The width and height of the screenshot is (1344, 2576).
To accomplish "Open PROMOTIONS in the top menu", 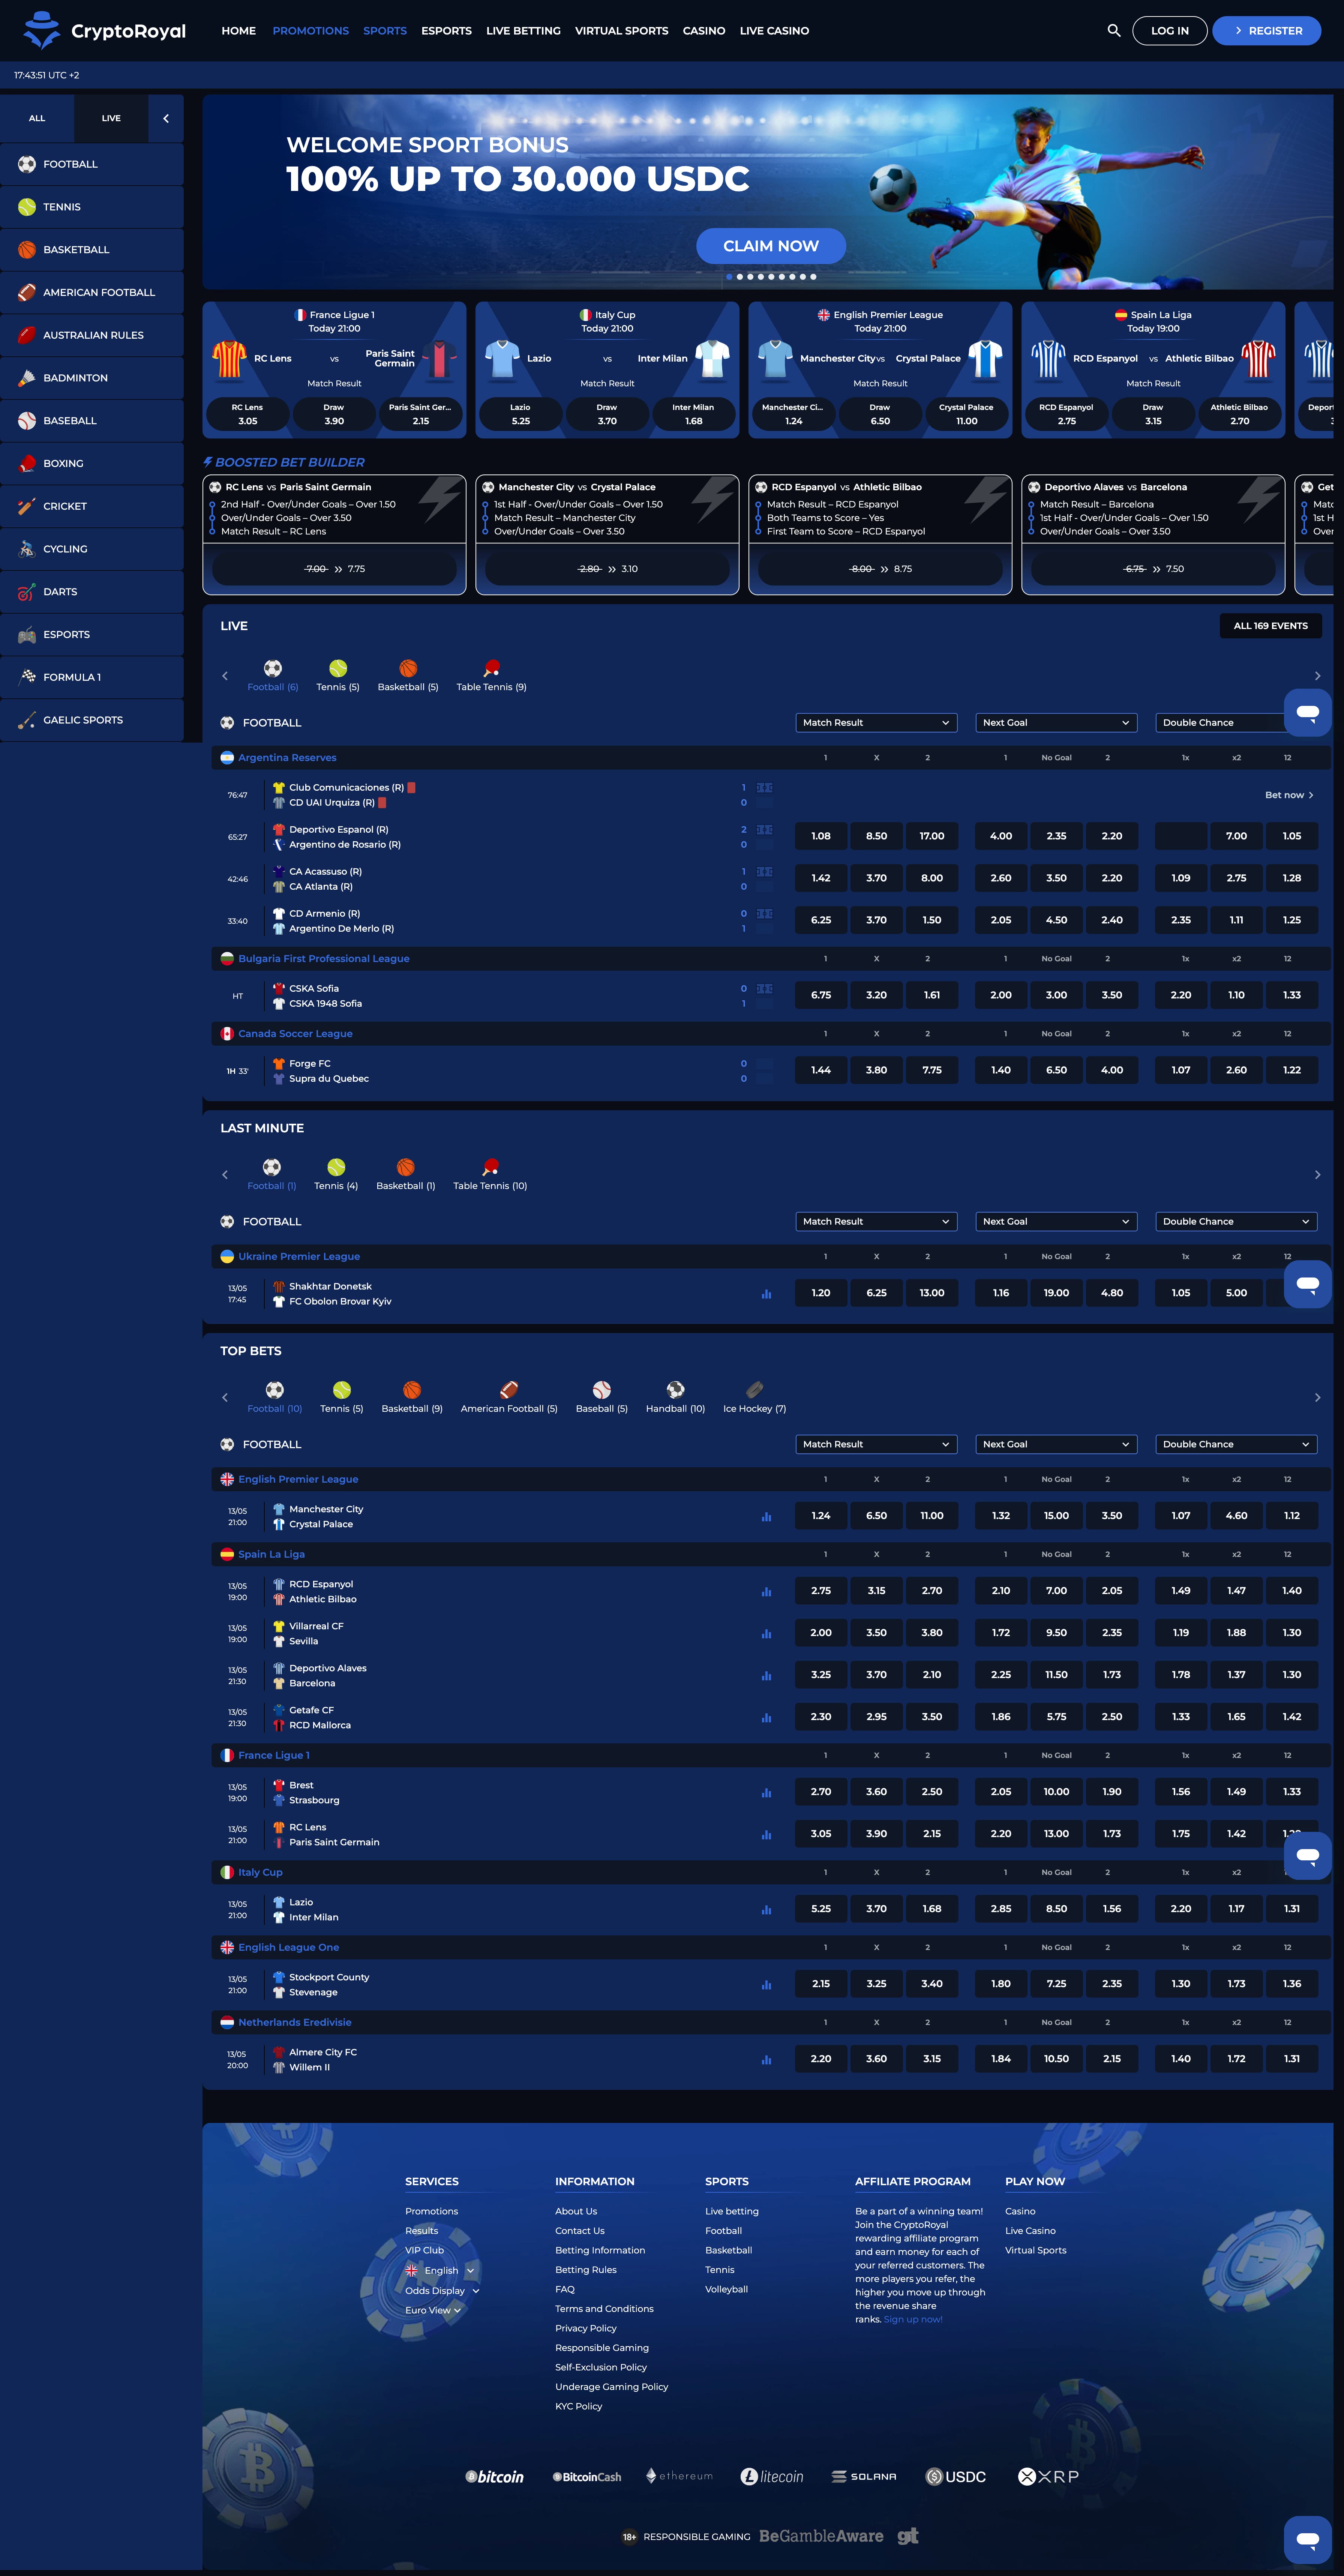I will pos(311,31).
